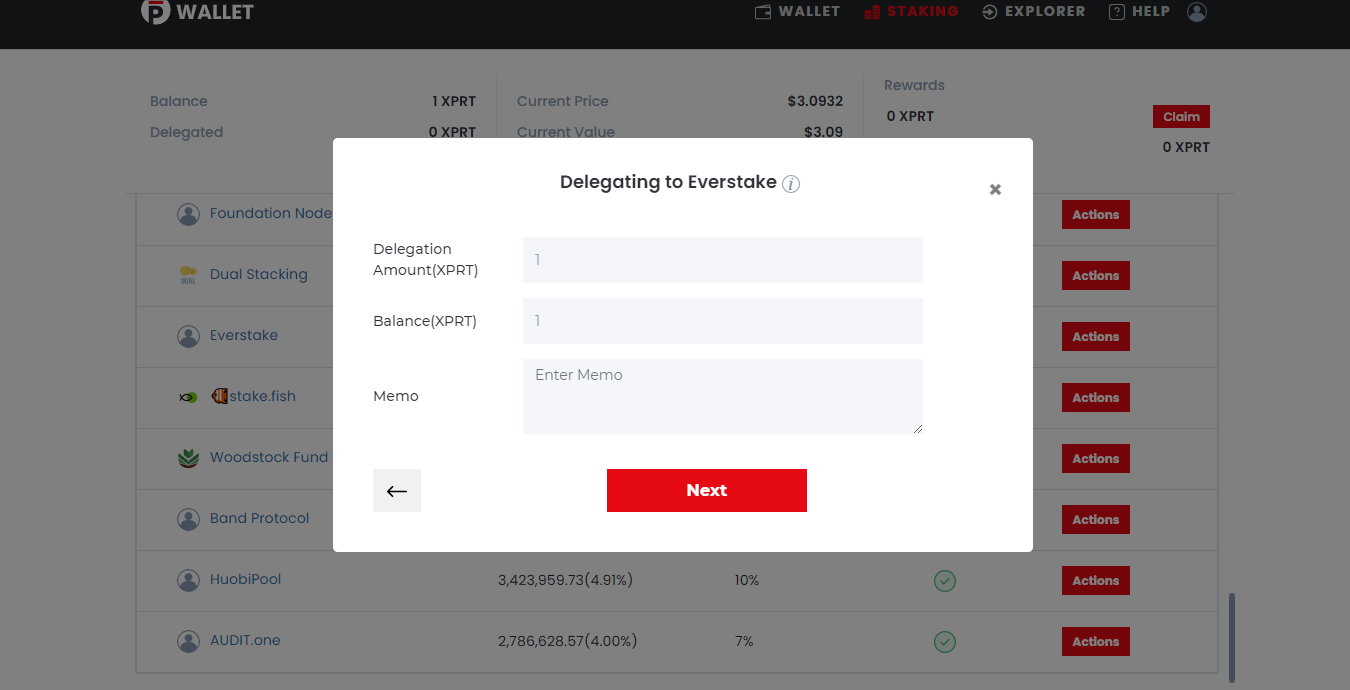Click the Woodstock Fund logo icon
This screenshot has width=1350, height=690.
pos(188,458)
